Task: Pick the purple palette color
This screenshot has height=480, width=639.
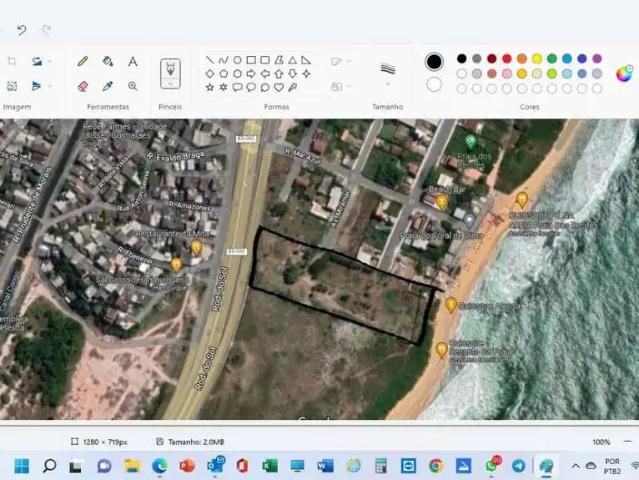Action: click(597, 59)
